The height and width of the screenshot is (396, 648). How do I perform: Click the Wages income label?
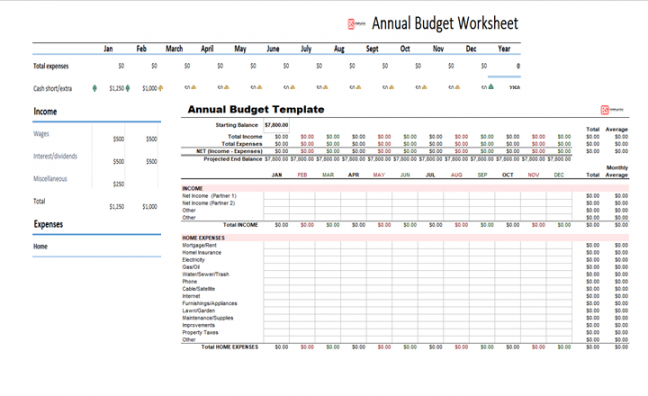41,134
